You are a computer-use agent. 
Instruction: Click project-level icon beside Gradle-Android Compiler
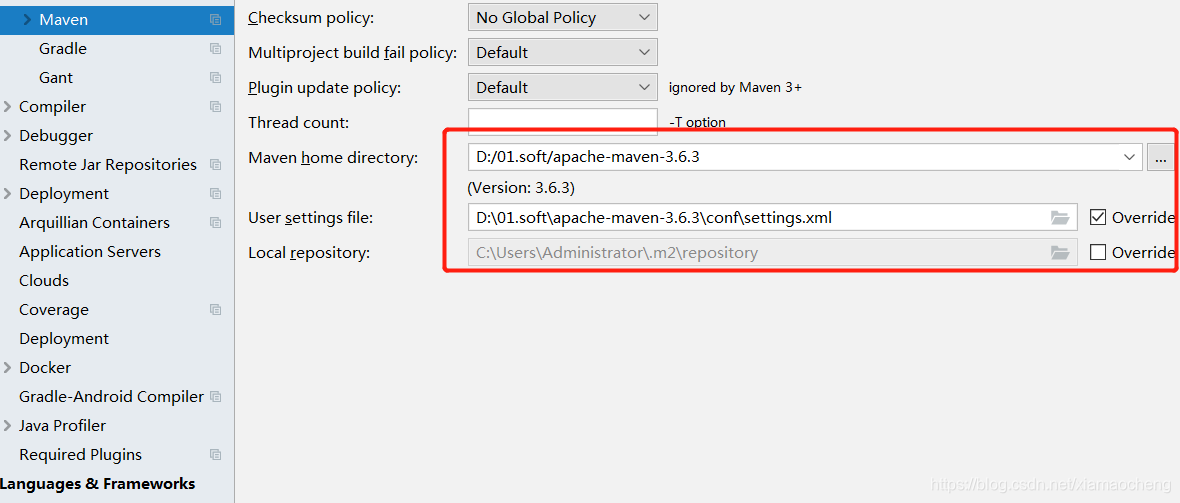[215, 397]
